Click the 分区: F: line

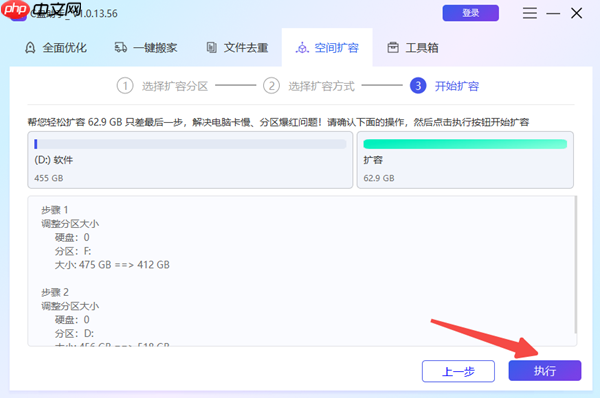coord(73,251)
